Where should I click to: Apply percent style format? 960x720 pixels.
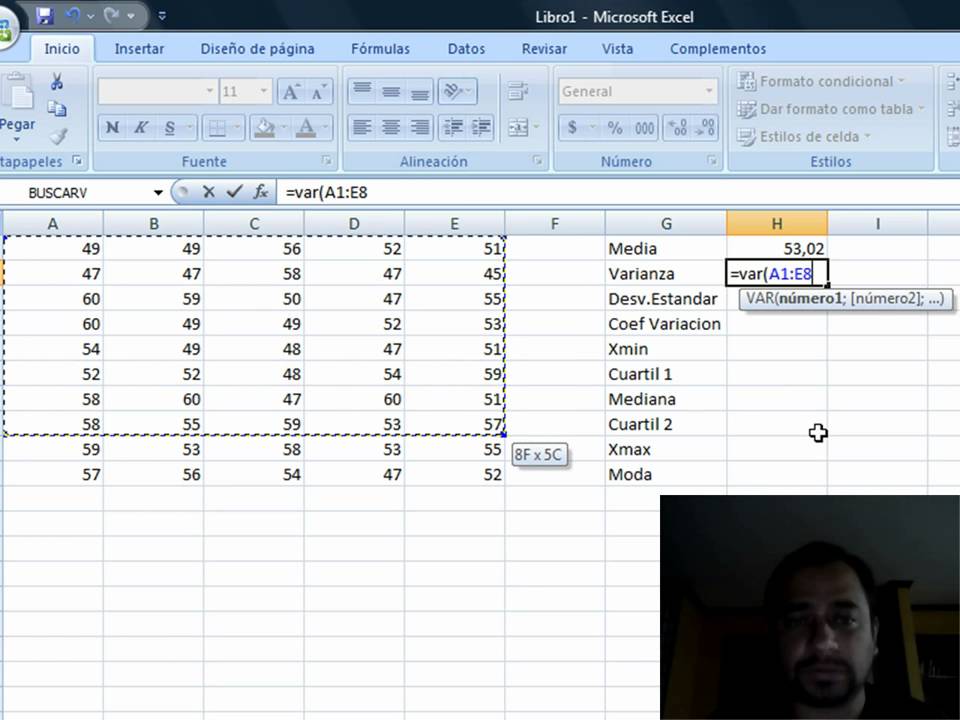coord(615,127)
